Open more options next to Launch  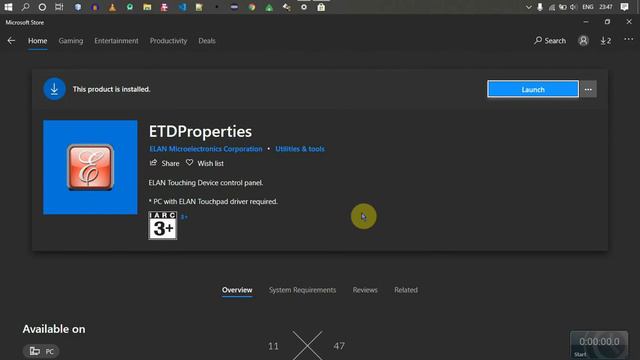[x=588, y=89]
